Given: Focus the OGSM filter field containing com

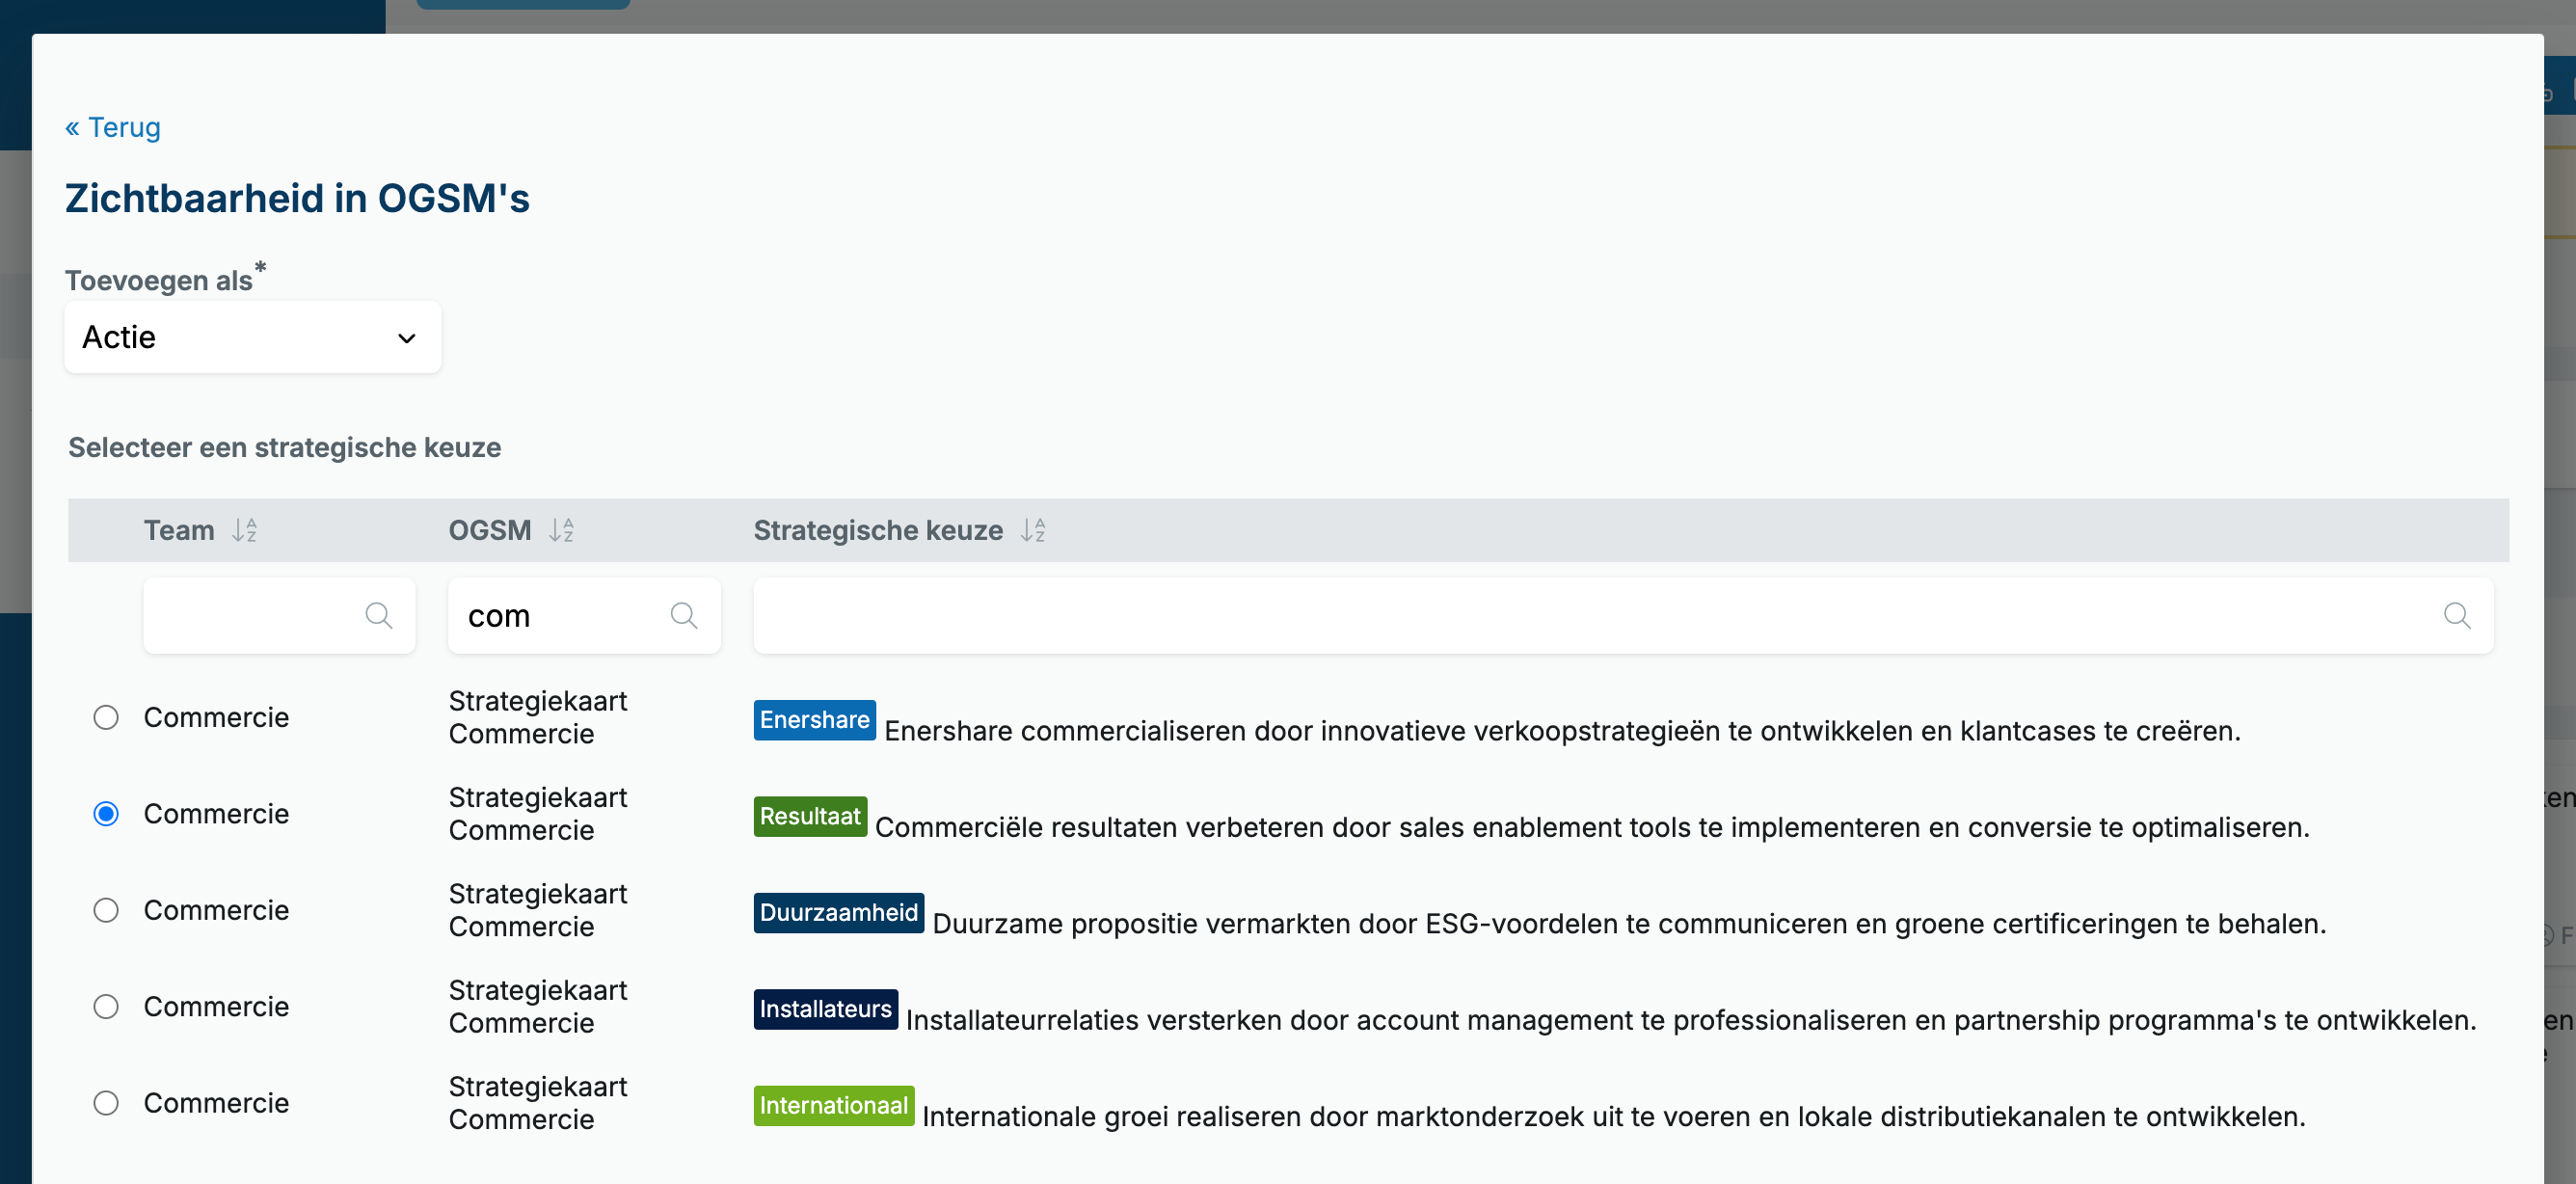Looking at the screenshot, I should pos(584,616).
